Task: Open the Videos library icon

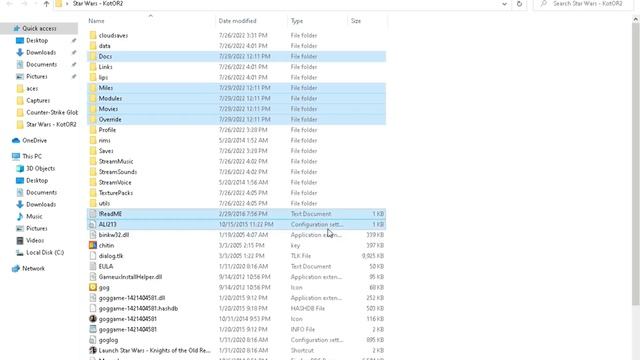Action: 20,240
